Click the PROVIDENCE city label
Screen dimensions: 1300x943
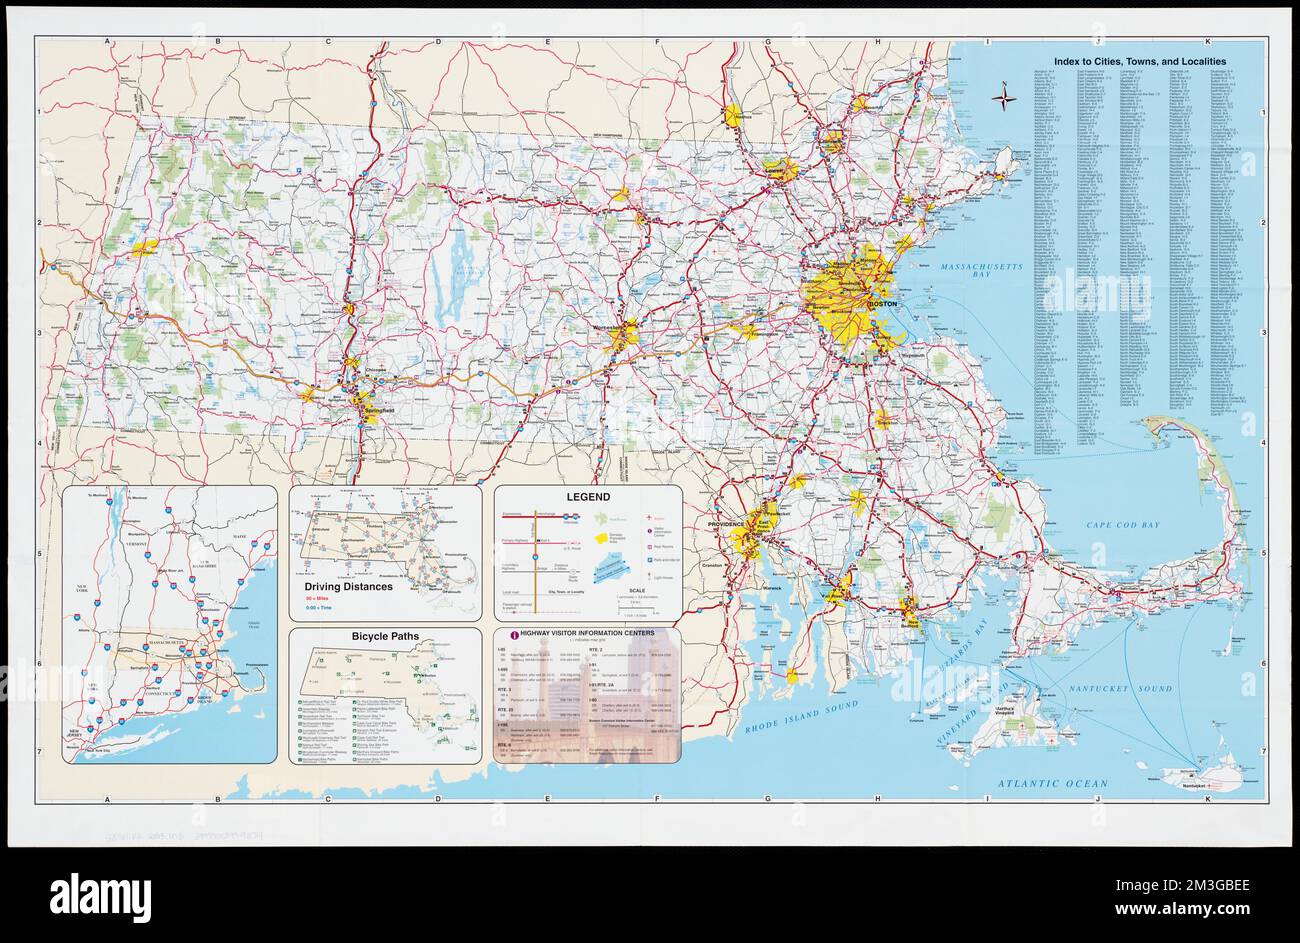point(727,524)
